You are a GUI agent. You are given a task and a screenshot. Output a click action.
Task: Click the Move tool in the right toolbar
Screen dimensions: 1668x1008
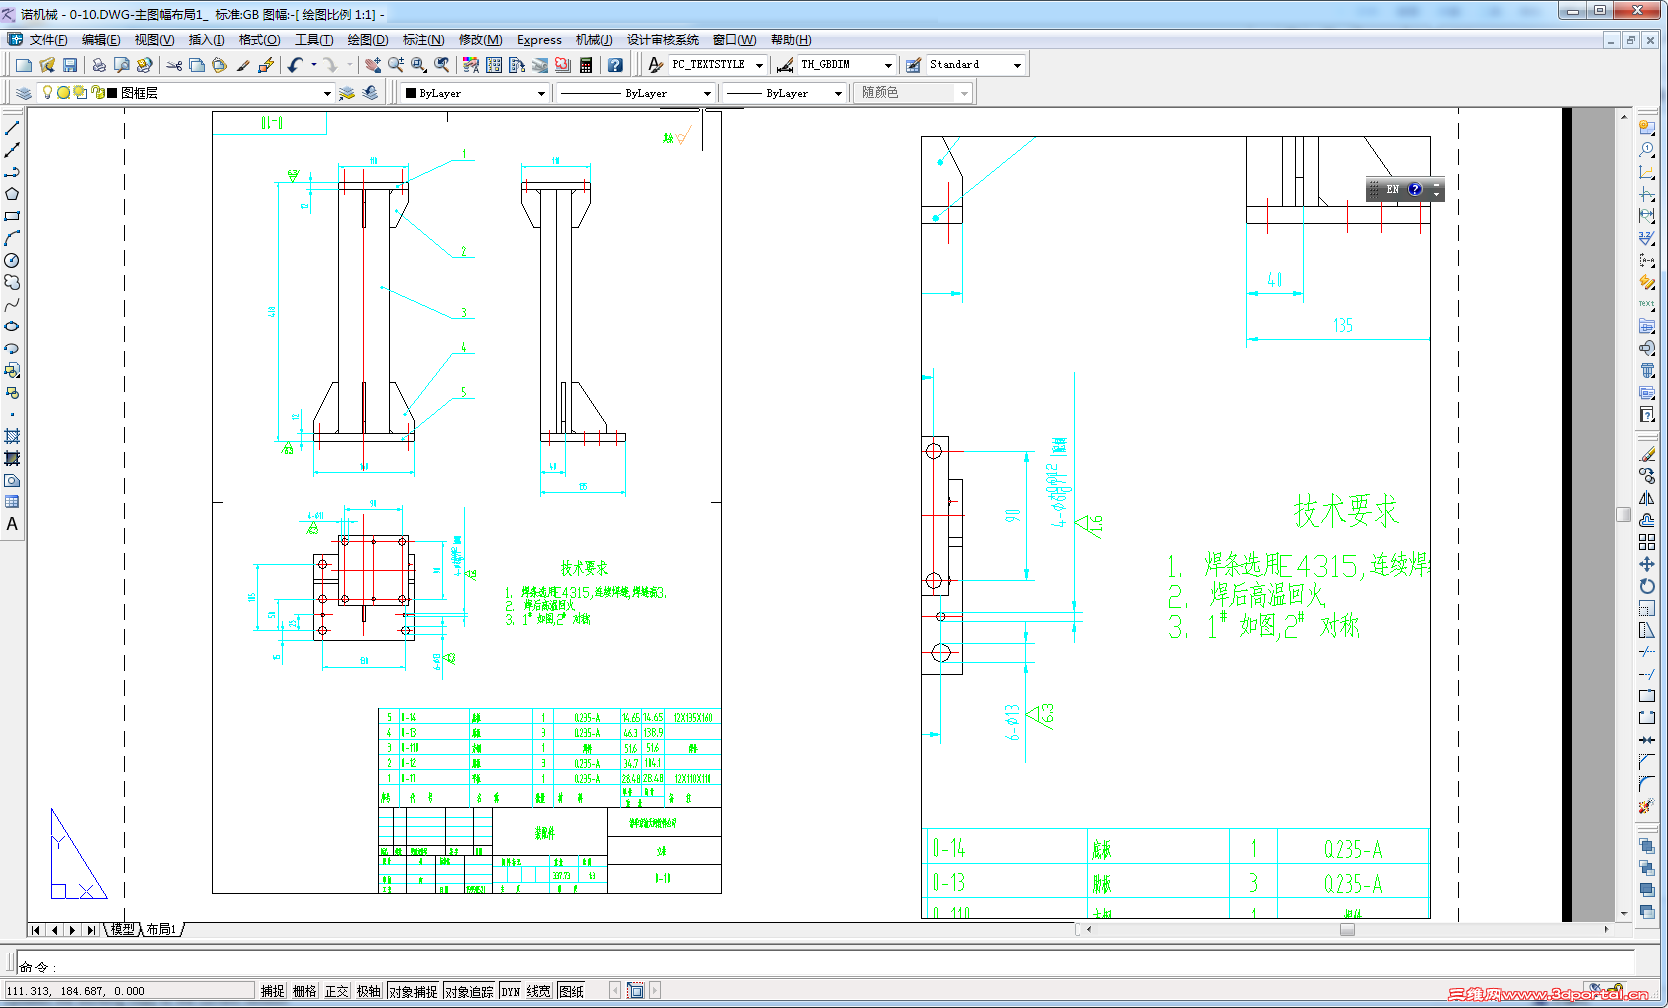pyautogui.click(x=1647, y=564)
